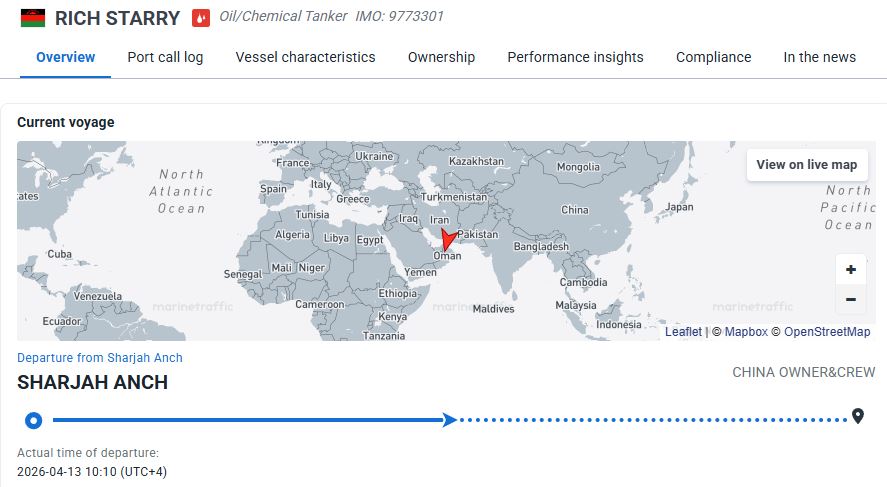Click View on live map button
This screenshot has height=487, width=887.
point(806,165)
